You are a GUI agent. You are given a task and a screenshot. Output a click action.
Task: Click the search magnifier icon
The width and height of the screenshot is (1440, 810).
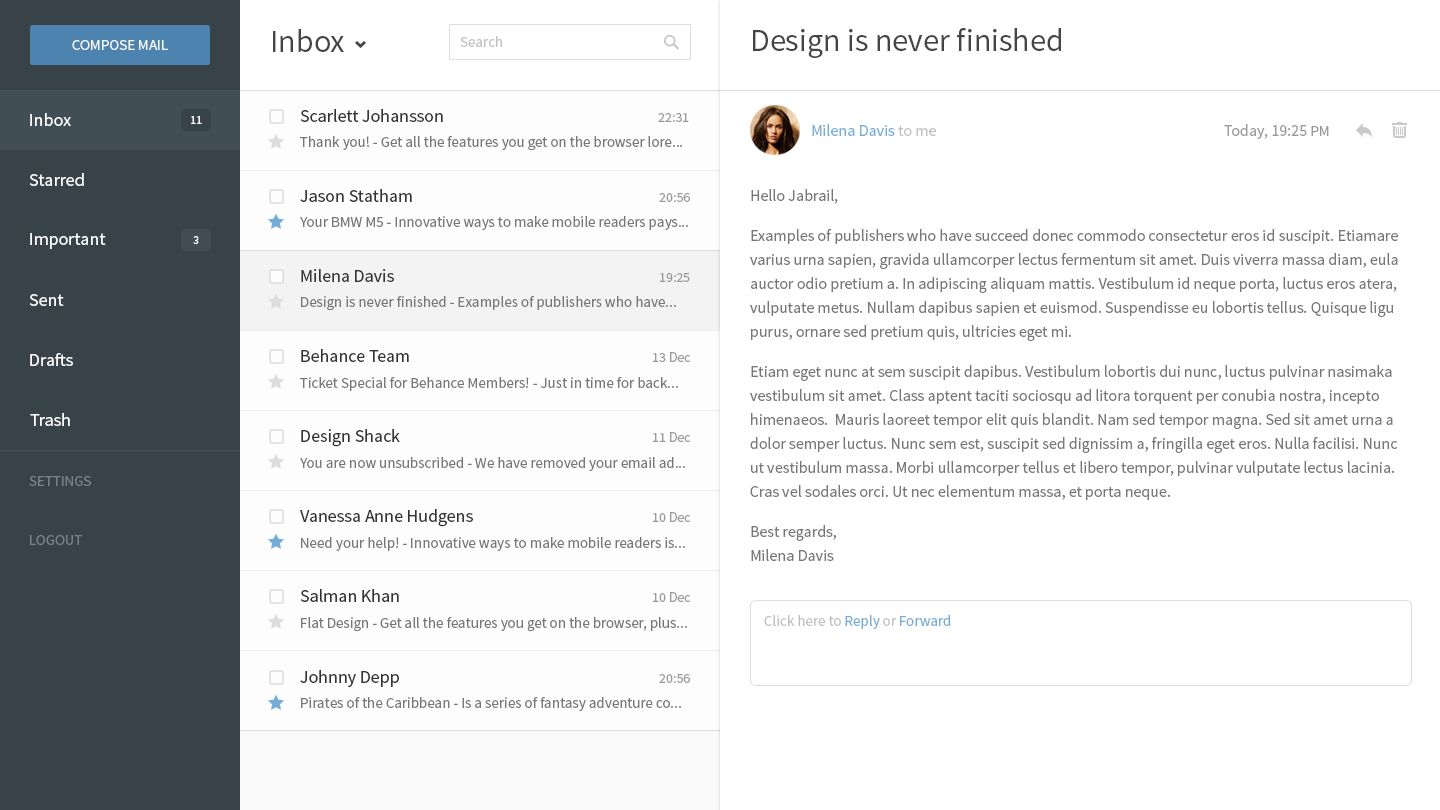pos(671,42)
